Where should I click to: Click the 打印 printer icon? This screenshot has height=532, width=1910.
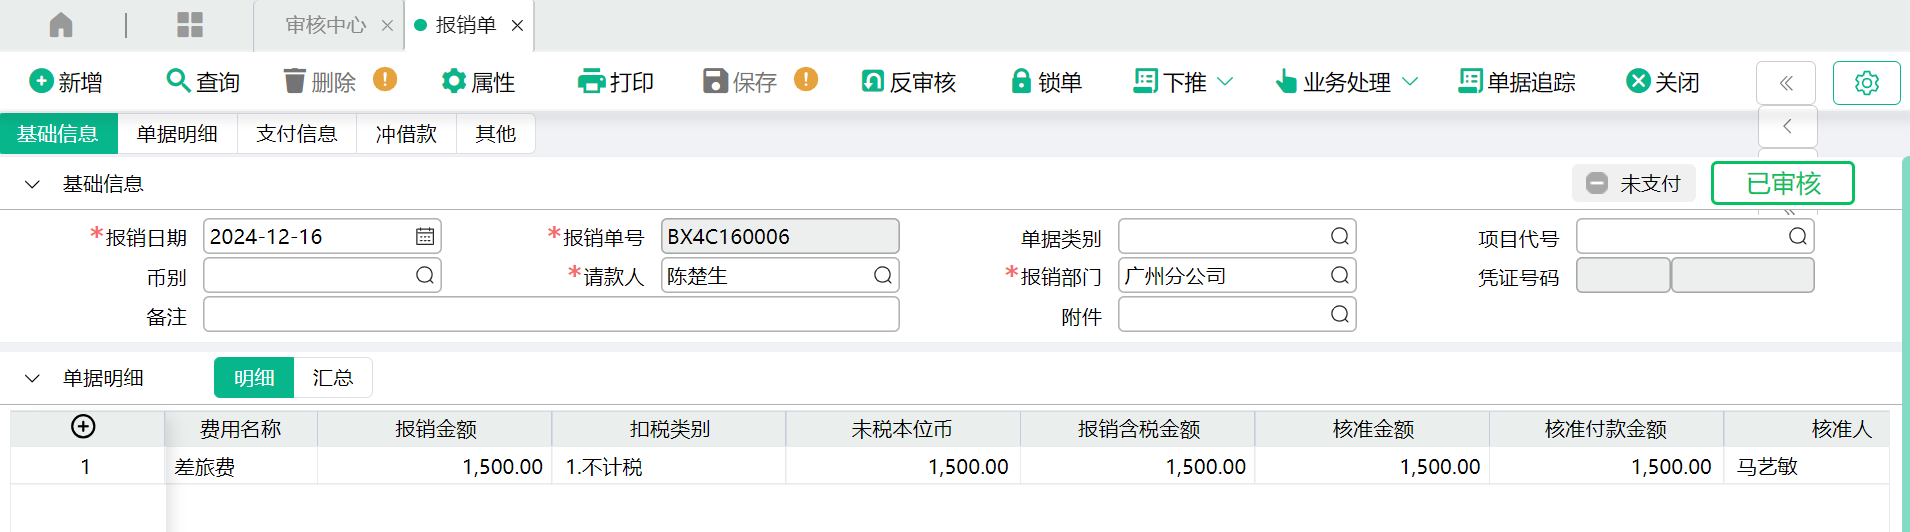click(x=591, y=81)
